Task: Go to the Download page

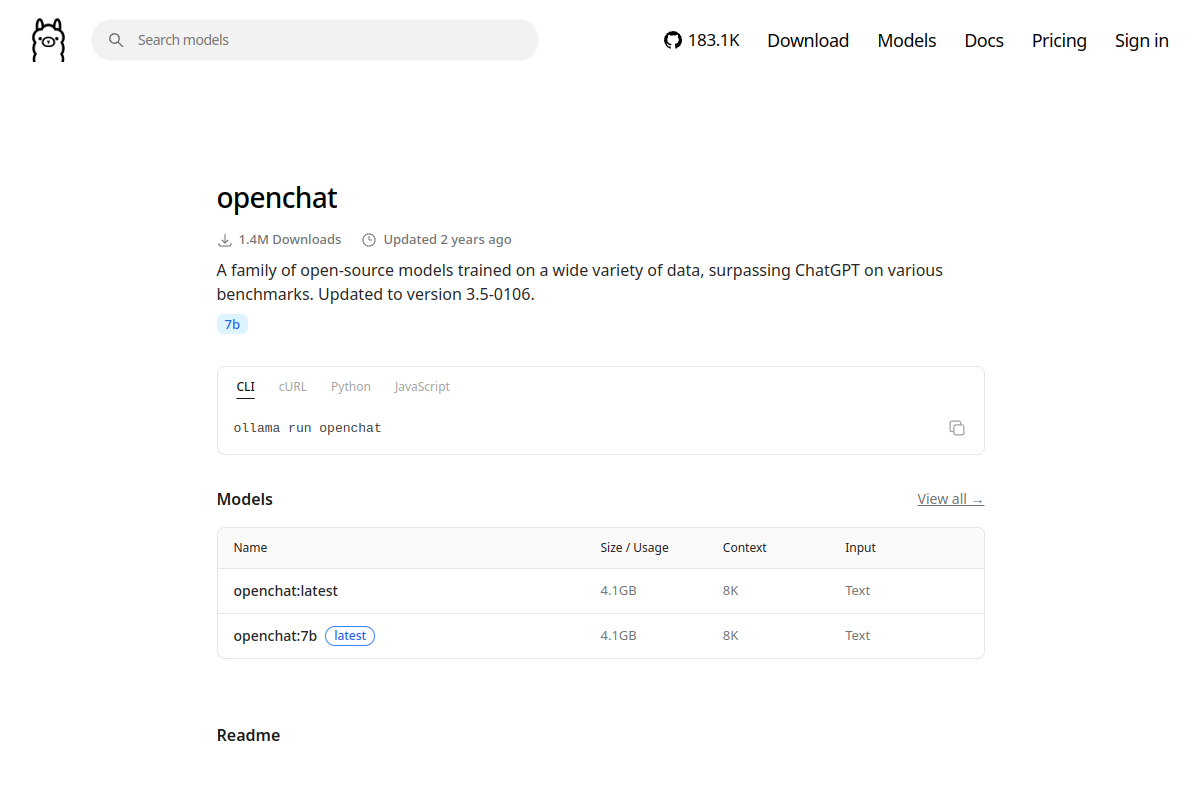Action: tap(808, 40)
